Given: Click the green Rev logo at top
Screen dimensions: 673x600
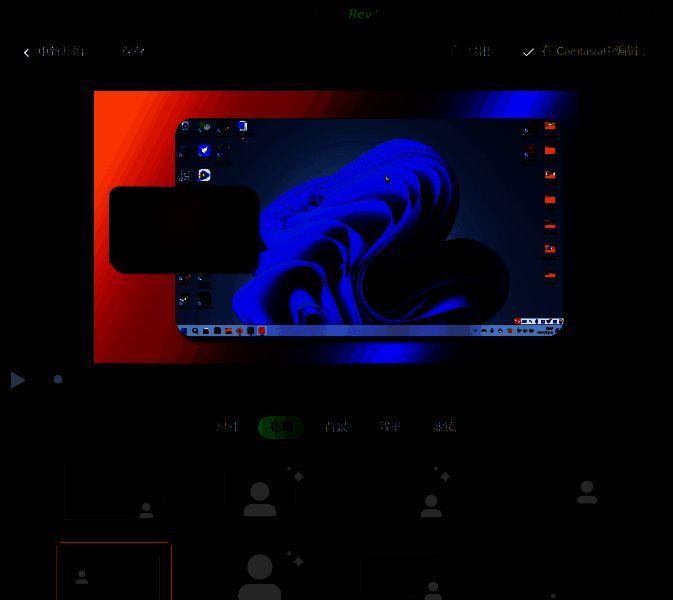Looking at the screenshot, I should tap(361, 14).
